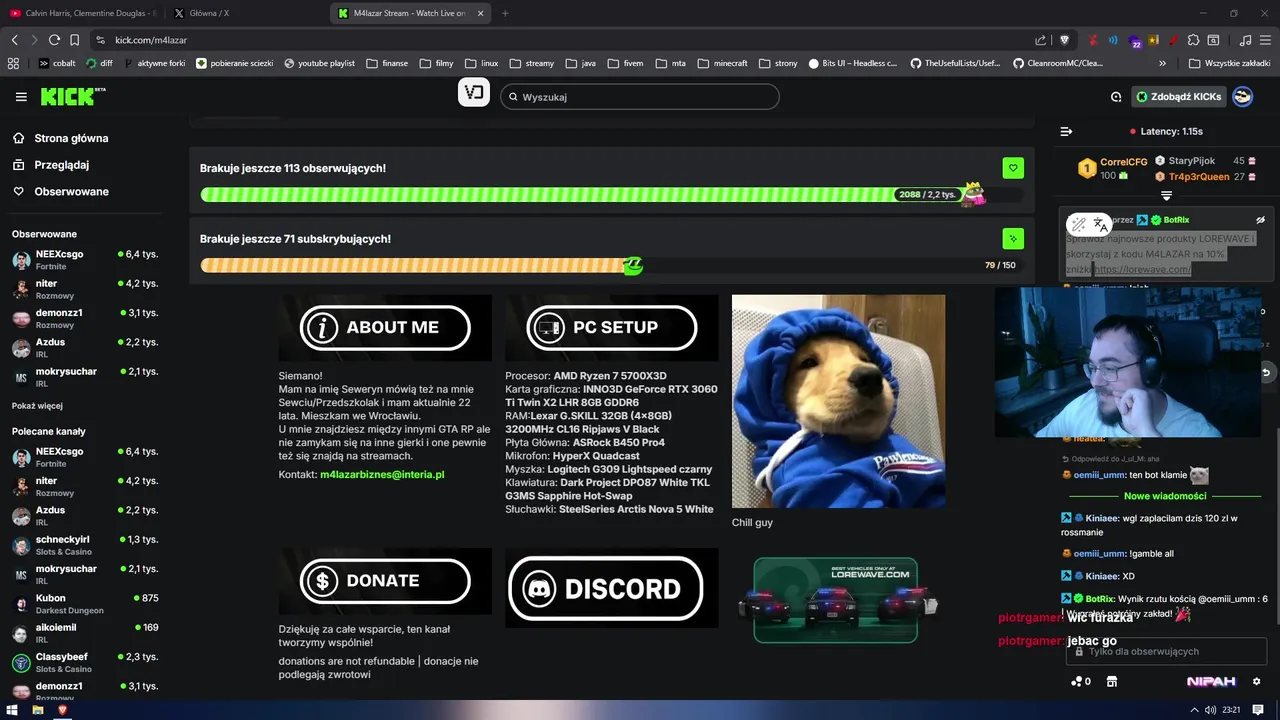Image resolution: width=1280 pixels, height=720 pixels.
Task: Open the LOREWAVE.COM vehicles banner
Action: 838,600
